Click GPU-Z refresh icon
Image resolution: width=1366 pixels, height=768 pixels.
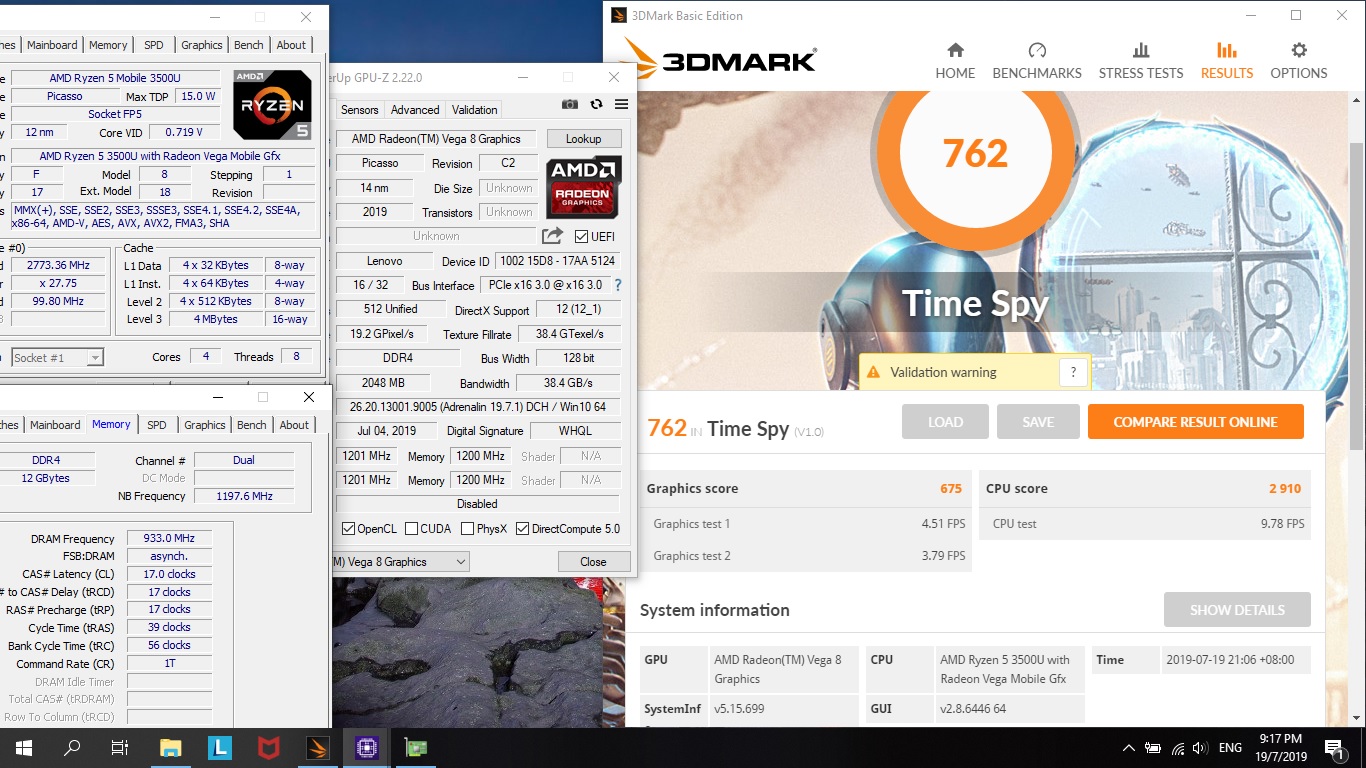tap(596, 104)
